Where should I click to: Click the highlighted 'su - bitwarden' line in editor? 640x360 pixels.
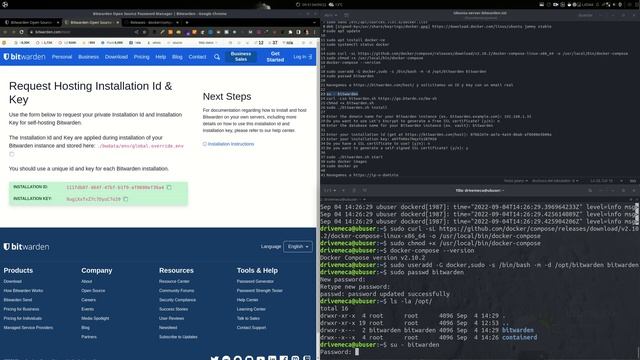pos(342,94)
